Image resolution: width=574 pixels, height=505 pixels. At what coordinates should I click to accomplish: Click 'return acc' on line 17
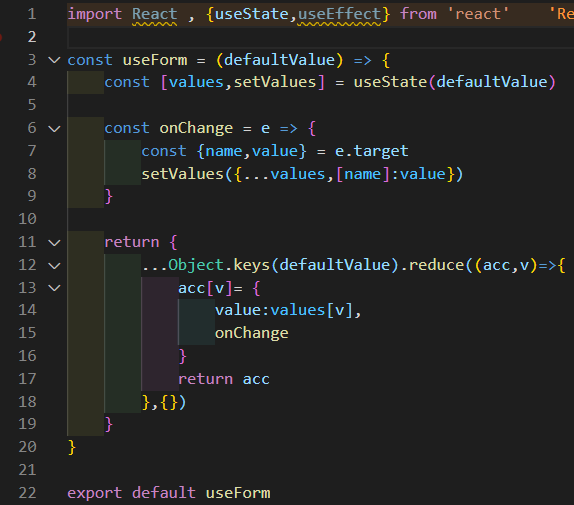click(224, 379)
